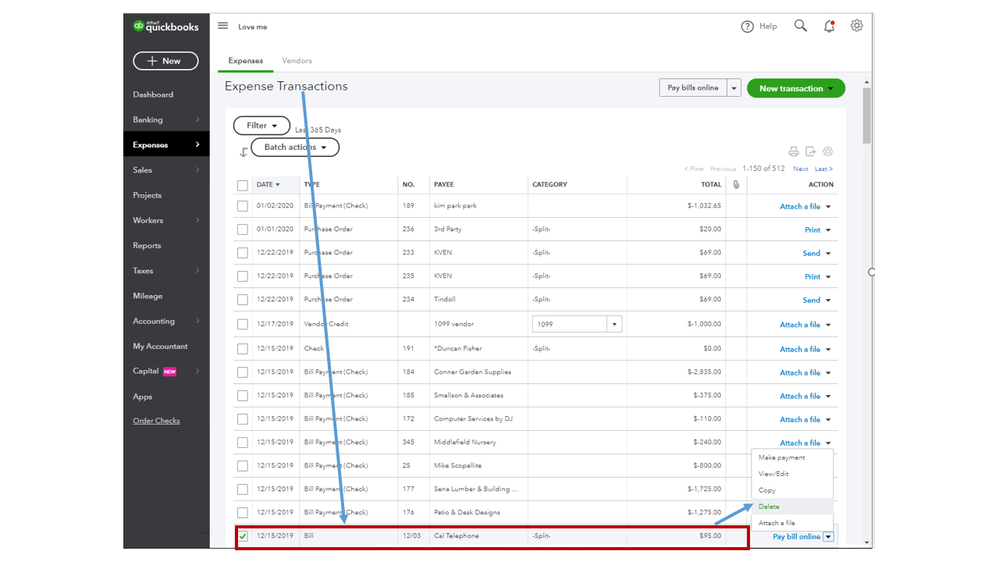Click Attach a file for Duncan Fisher
Image resolution: width=999 pixels, height=562 pixels.
[800, 350]
